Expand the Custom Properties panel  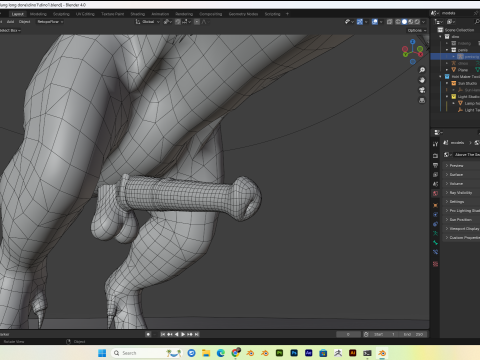click(x=462, y=237)
